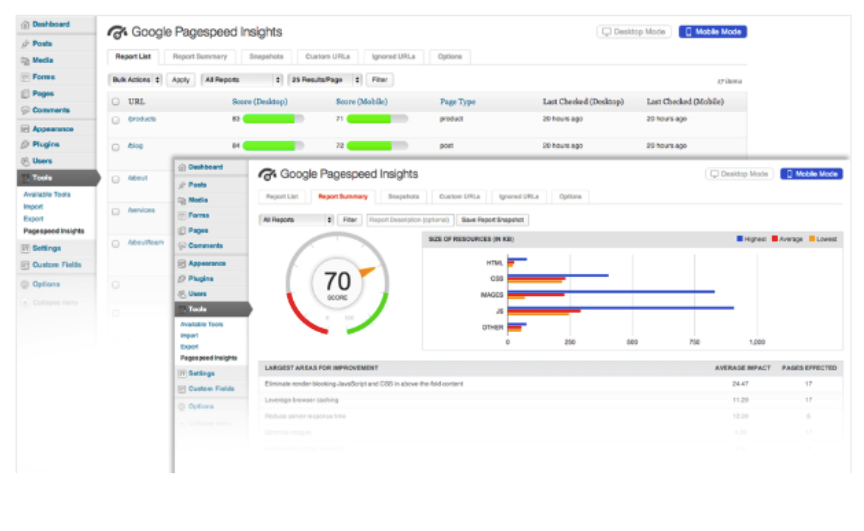Screen dimensions: 864x531
Task: Check the /about row checkbox
Action: tap(116, 180)
